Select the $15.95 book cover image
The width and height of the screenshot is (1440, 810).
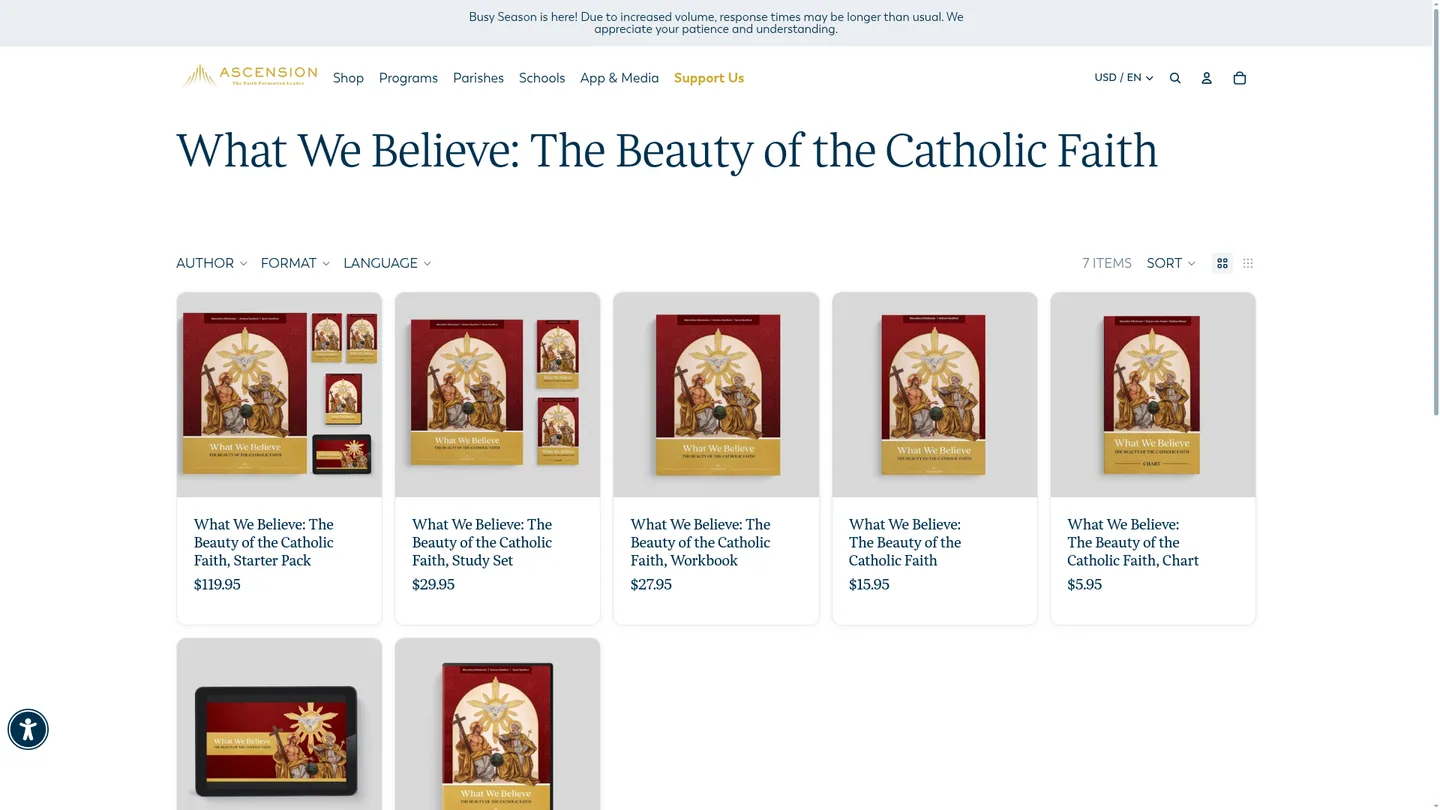(934, 395)
